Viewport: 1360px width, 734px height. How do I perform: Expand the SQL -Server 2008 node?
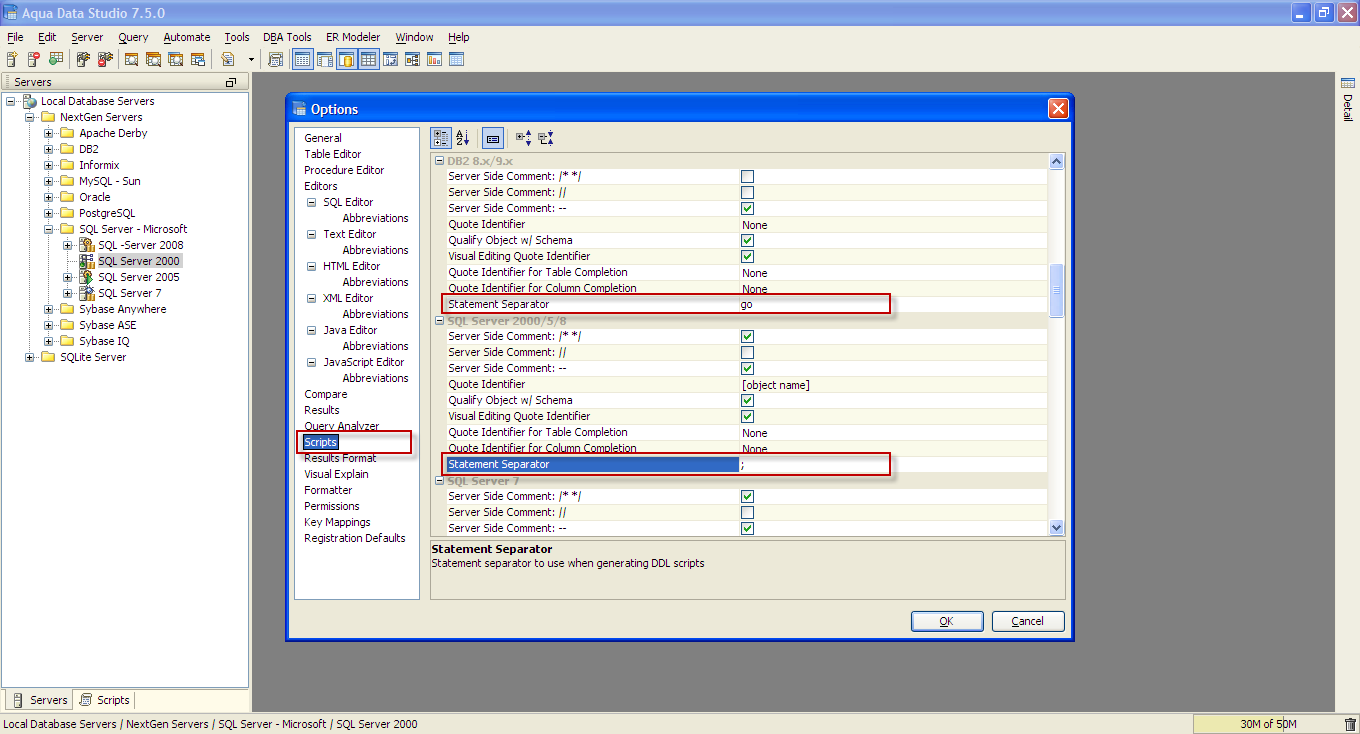[x=67, y=245]
